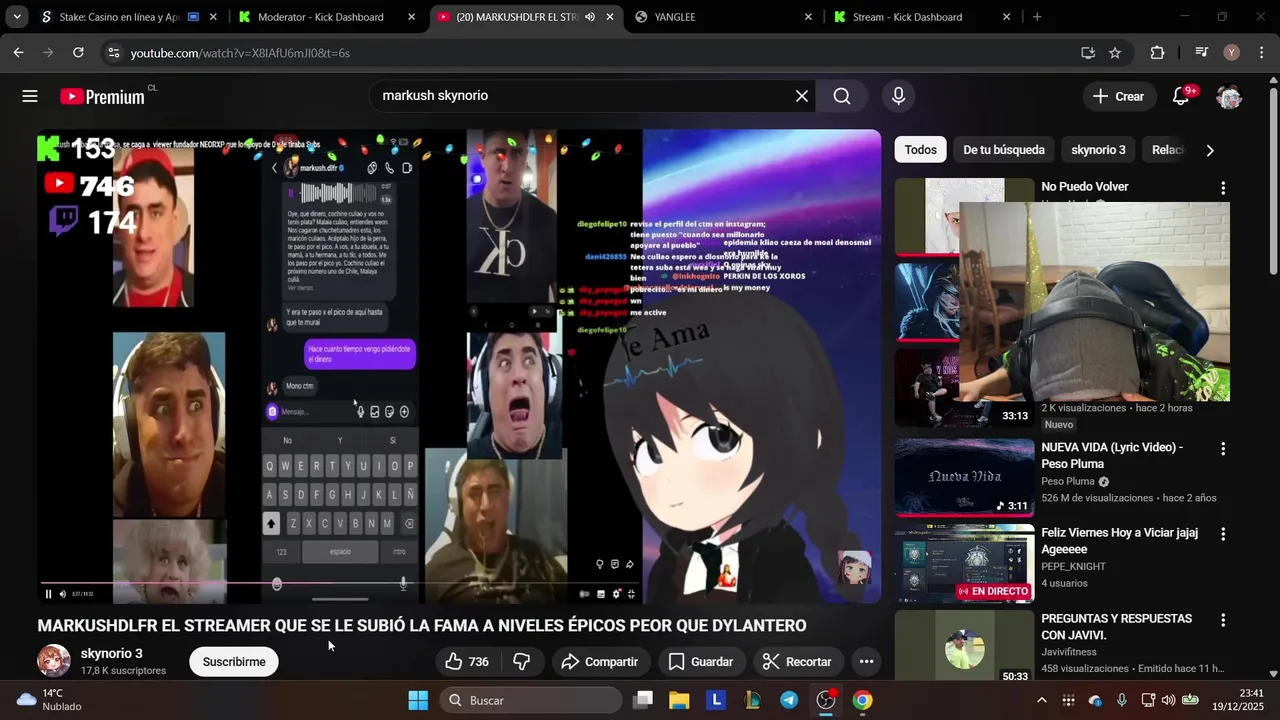Open the Crear button

point(1118,96)
